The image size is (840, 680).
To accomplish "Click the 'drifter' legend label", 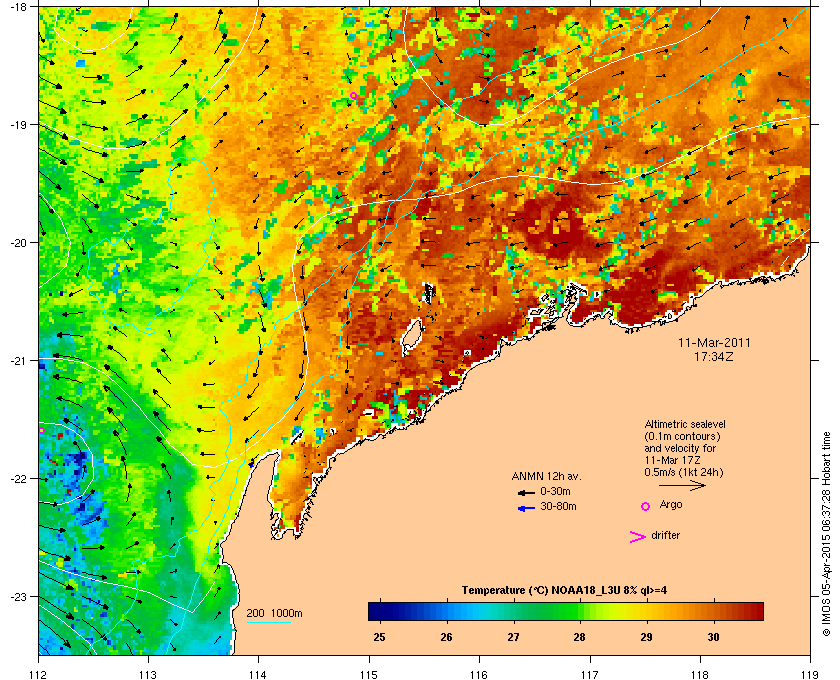I will click(x=665, y=535).
